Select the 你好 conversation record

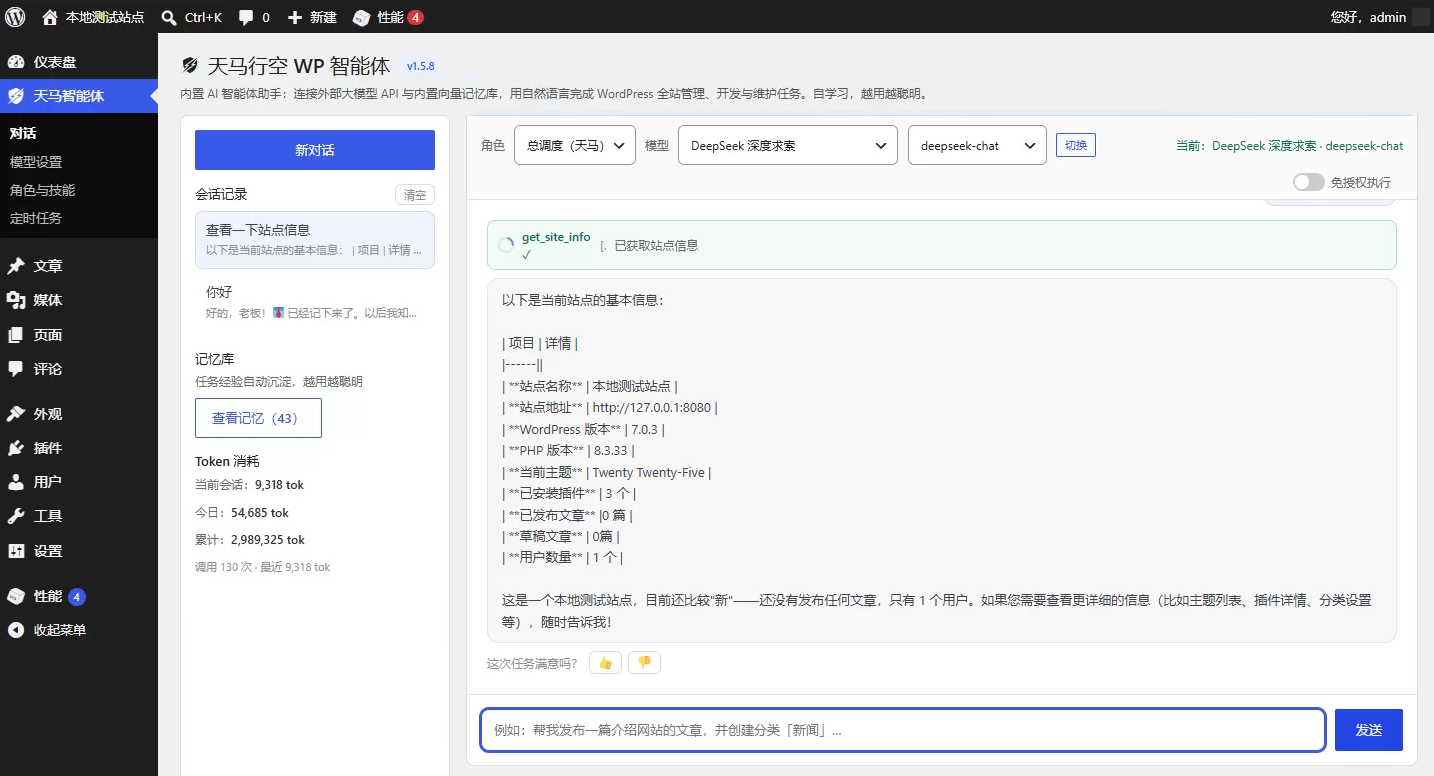[x=315, y=302]
